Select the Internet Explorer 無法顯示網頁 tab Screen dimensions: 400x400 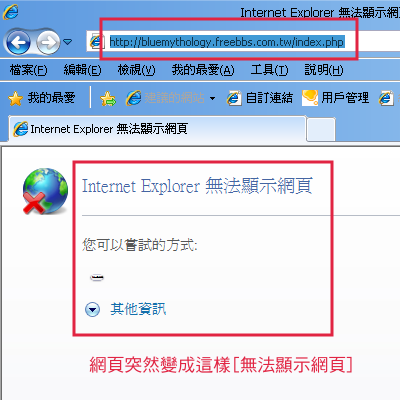[x=157, y=129]
